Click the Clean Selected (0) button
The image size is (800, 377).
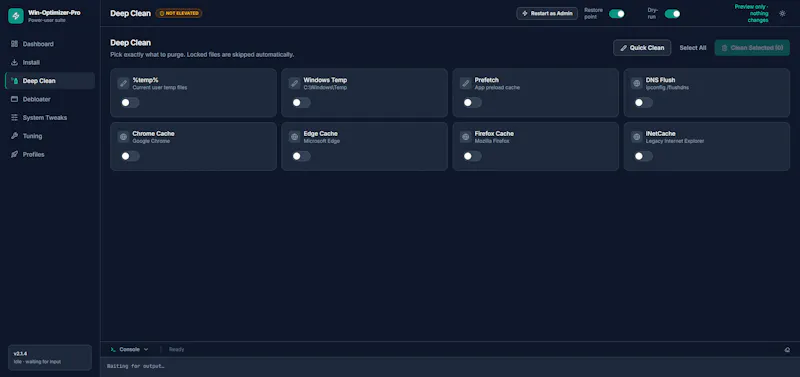[752, 48]
